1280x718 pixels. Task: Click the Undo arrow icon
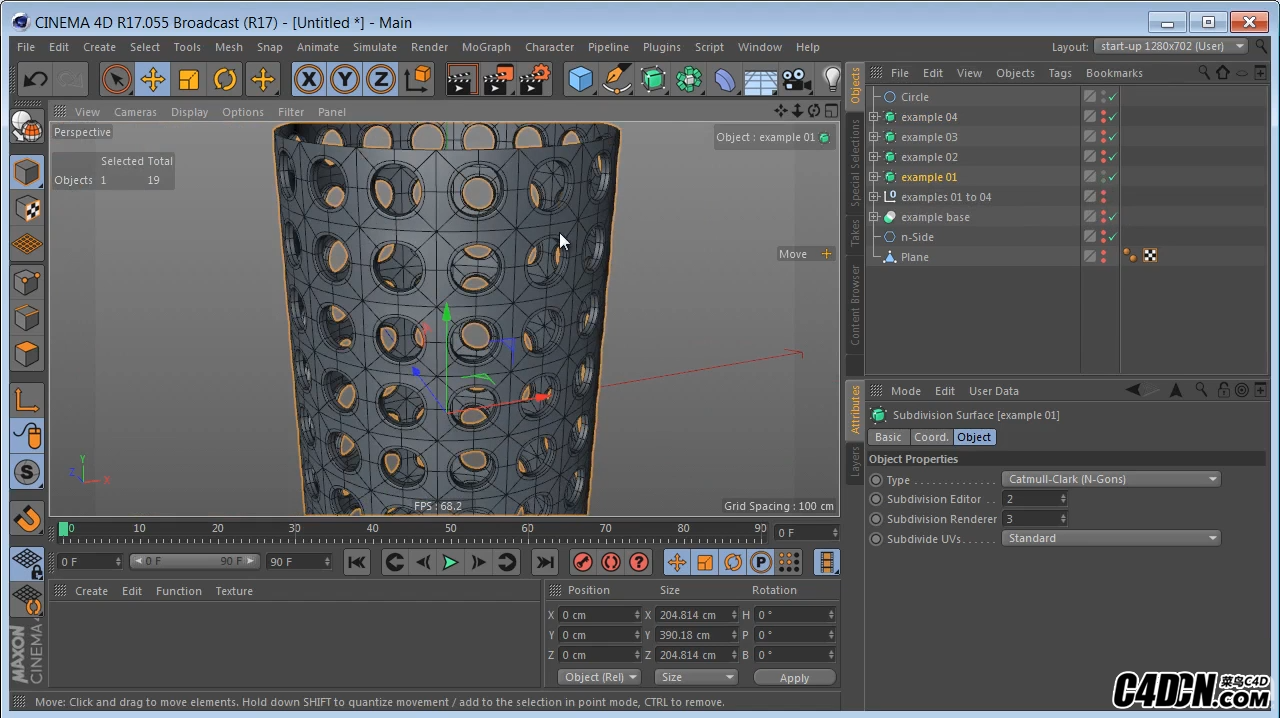[36, 79]
